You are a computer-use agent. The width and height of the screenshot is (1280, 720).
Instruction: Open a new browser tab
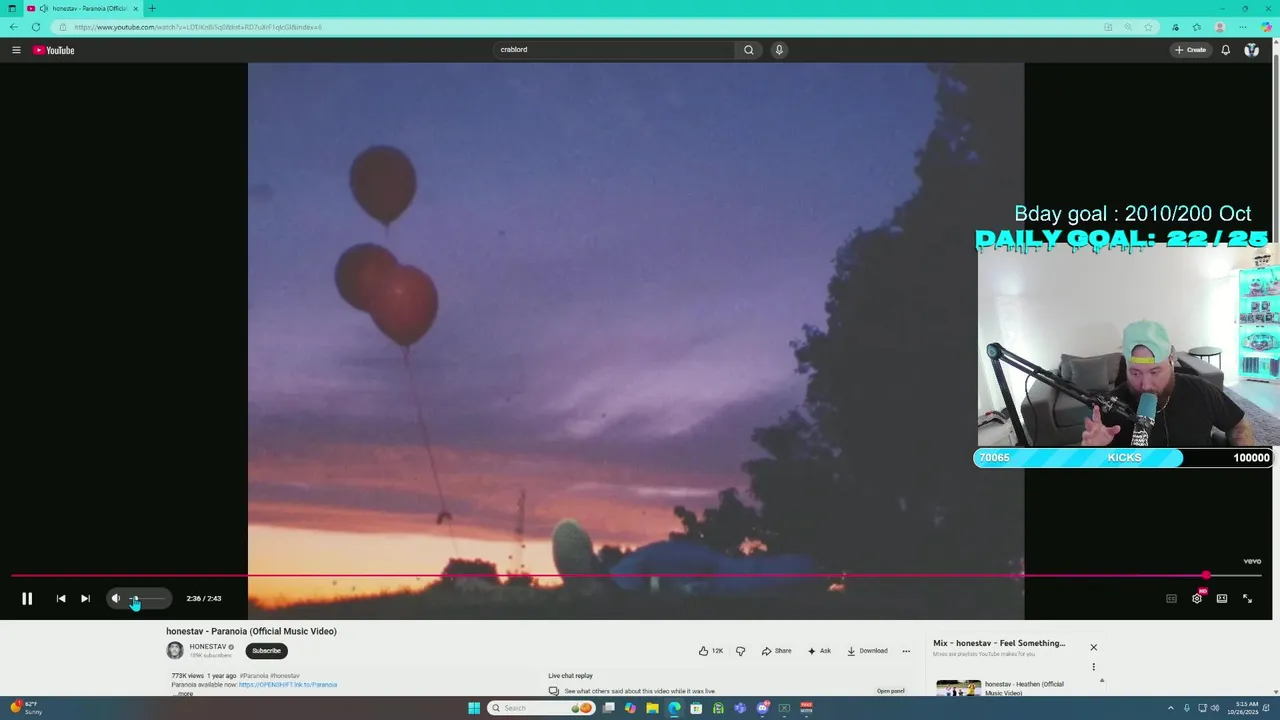click(x=152, y=8)
